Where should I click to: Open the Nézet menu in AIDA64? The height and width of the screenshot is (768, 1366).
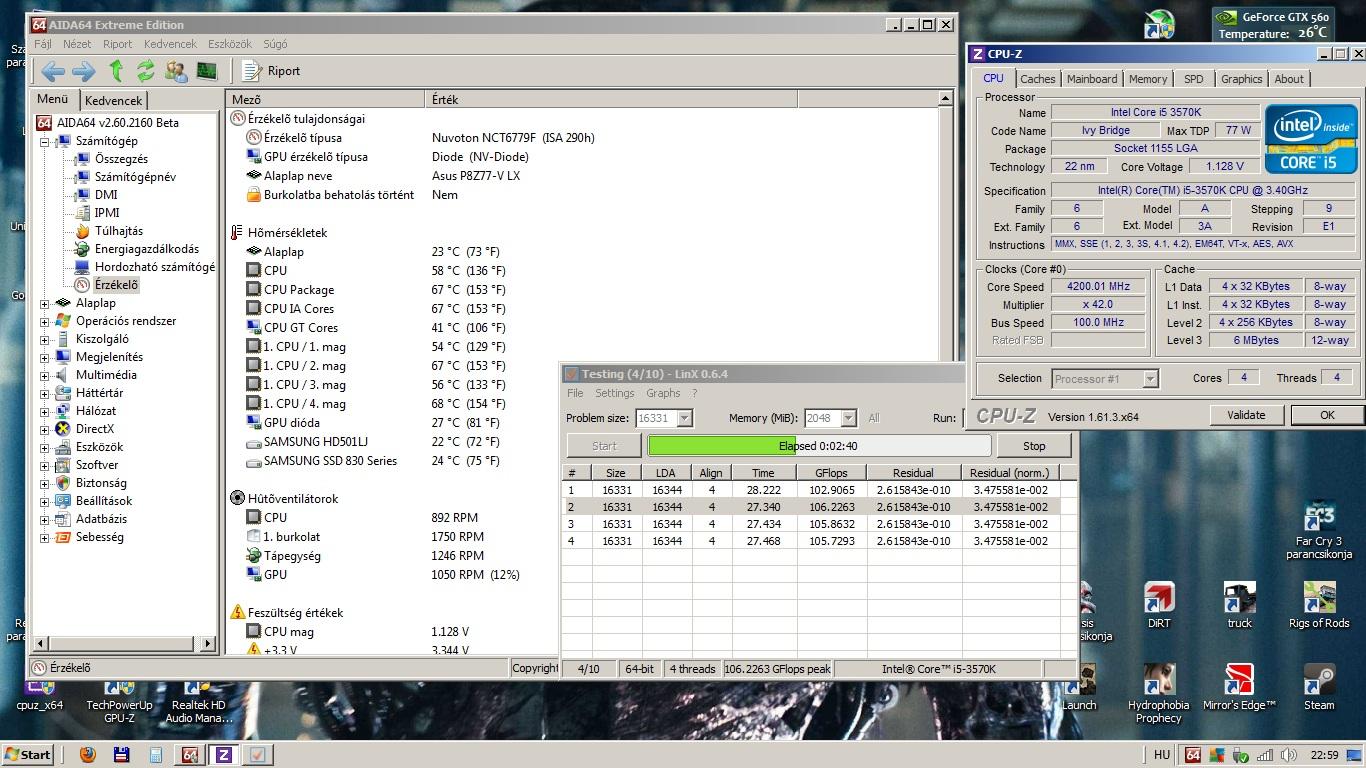point(77,44)
